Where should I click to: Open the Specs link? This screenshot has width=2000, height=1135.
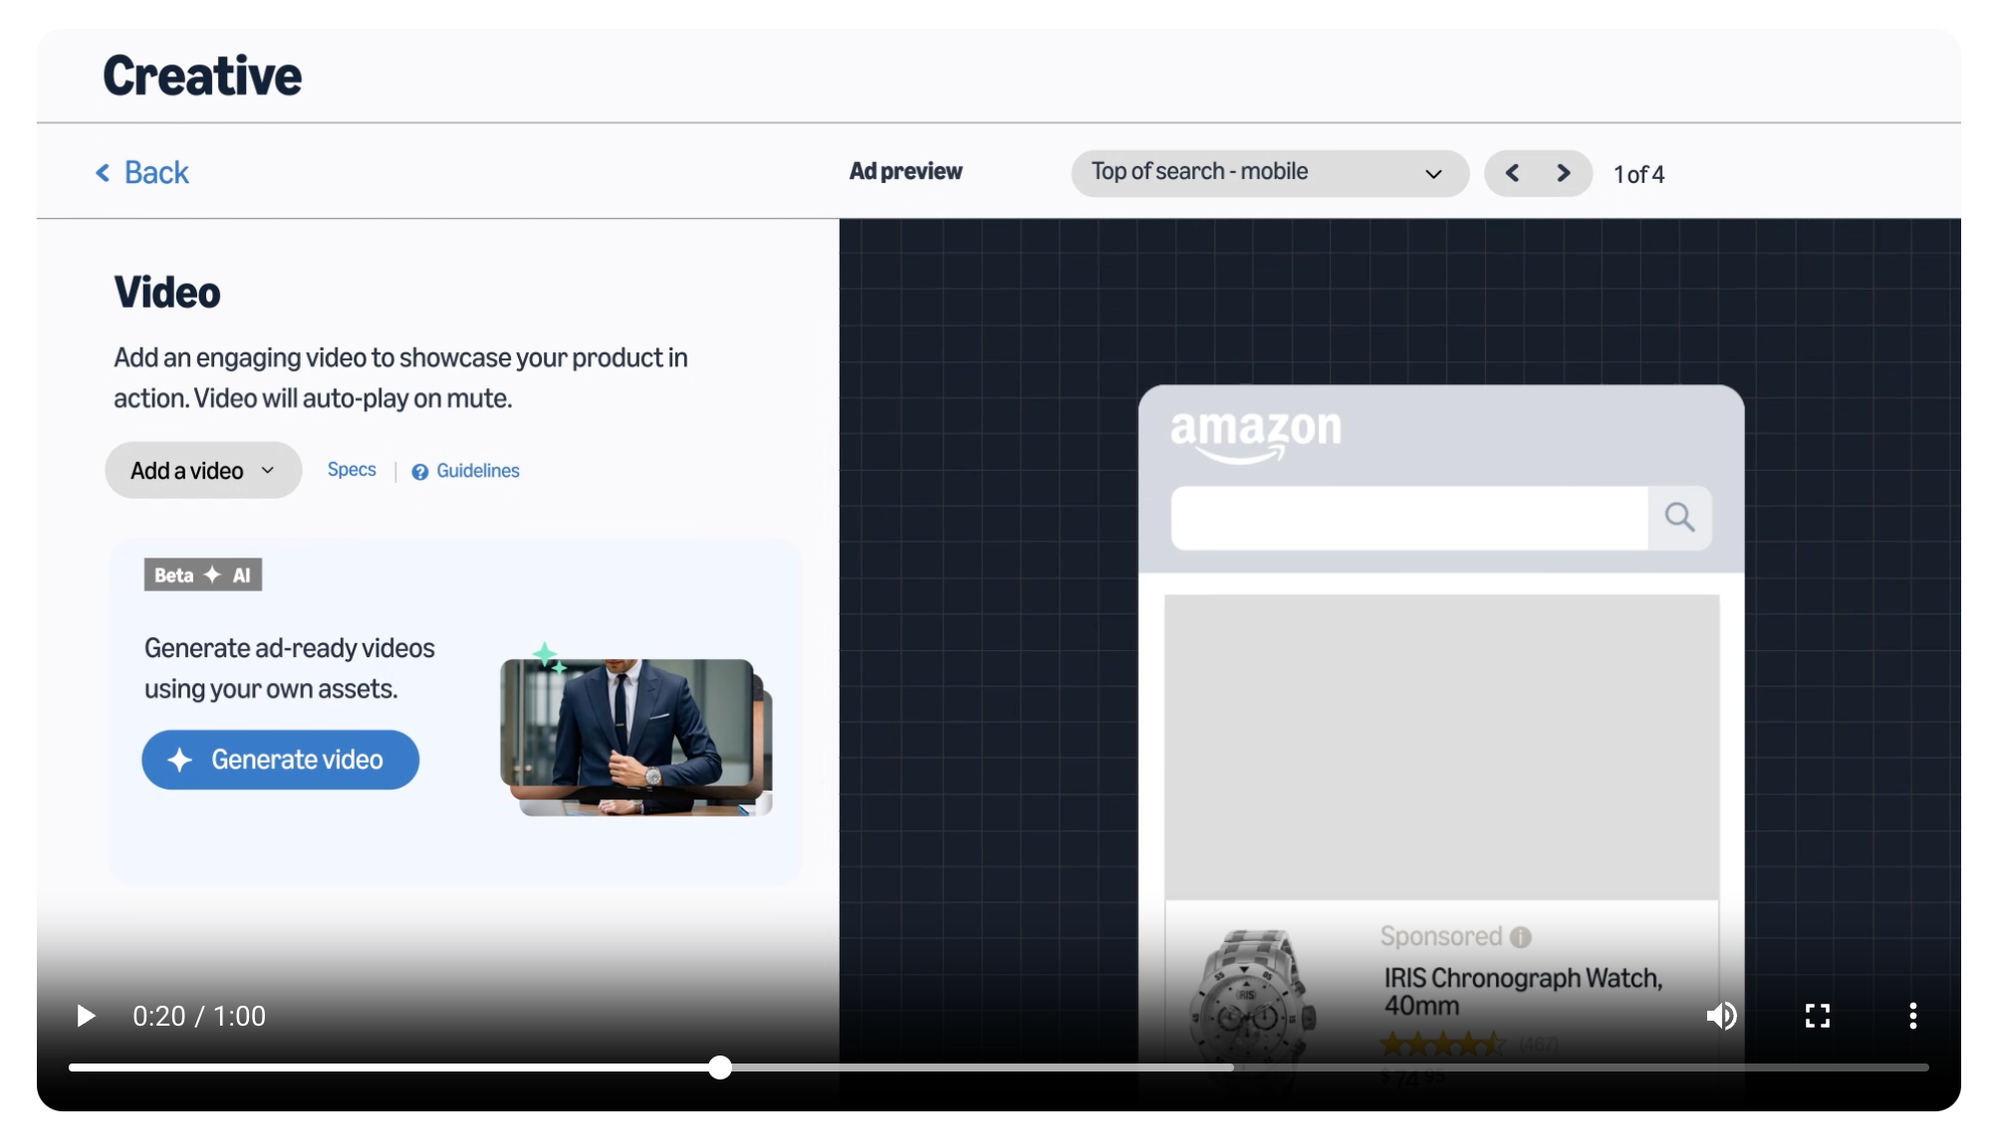pos(352,470)
